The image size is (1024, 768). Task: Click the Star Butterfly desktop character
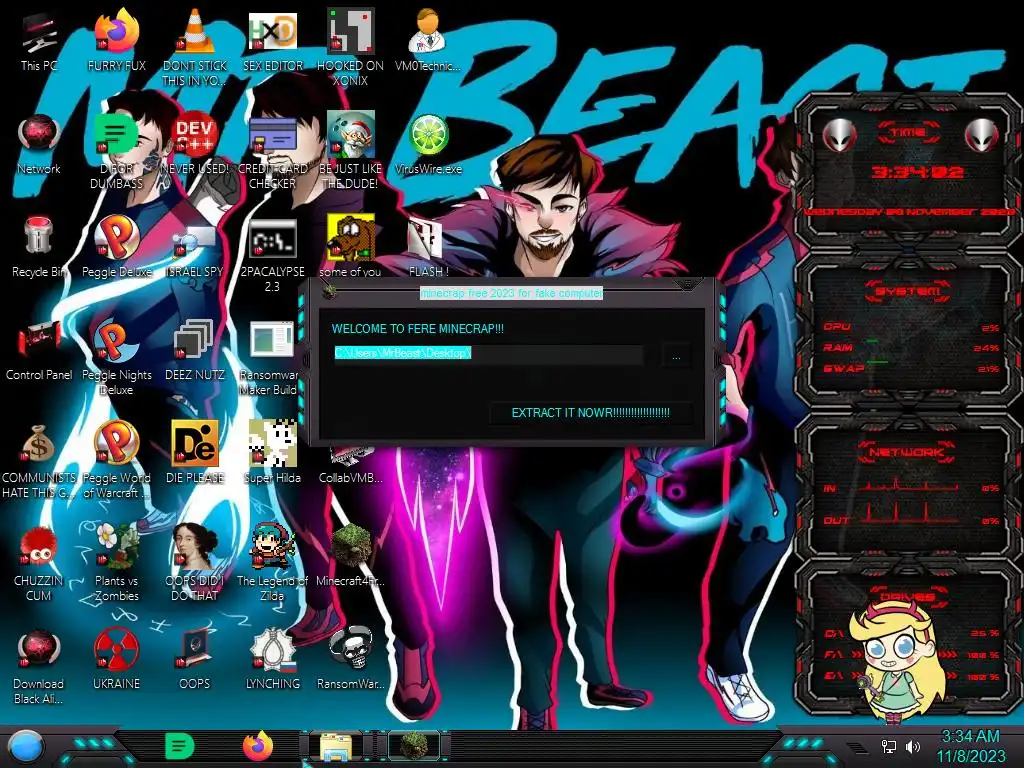(x=899, y=664)
